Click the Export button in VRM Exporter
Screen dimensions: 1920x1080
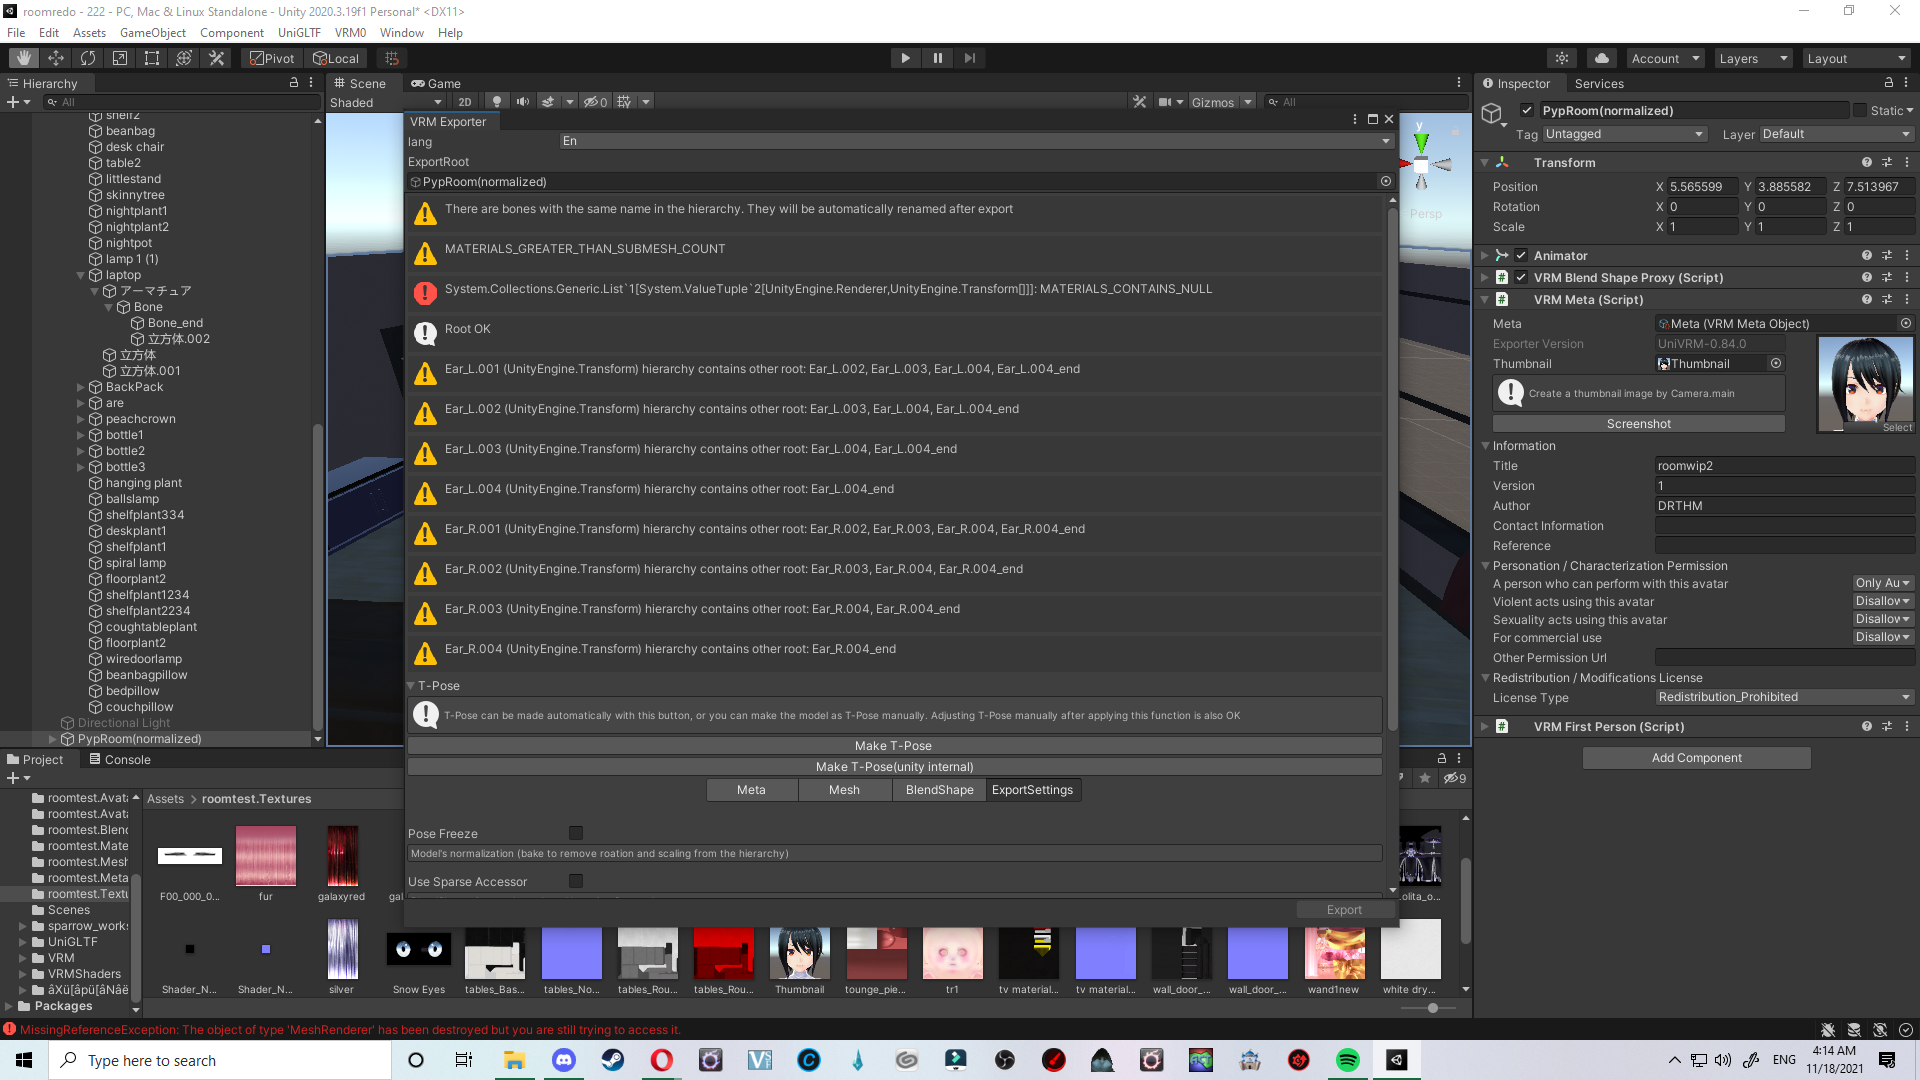pos(1344,909)
